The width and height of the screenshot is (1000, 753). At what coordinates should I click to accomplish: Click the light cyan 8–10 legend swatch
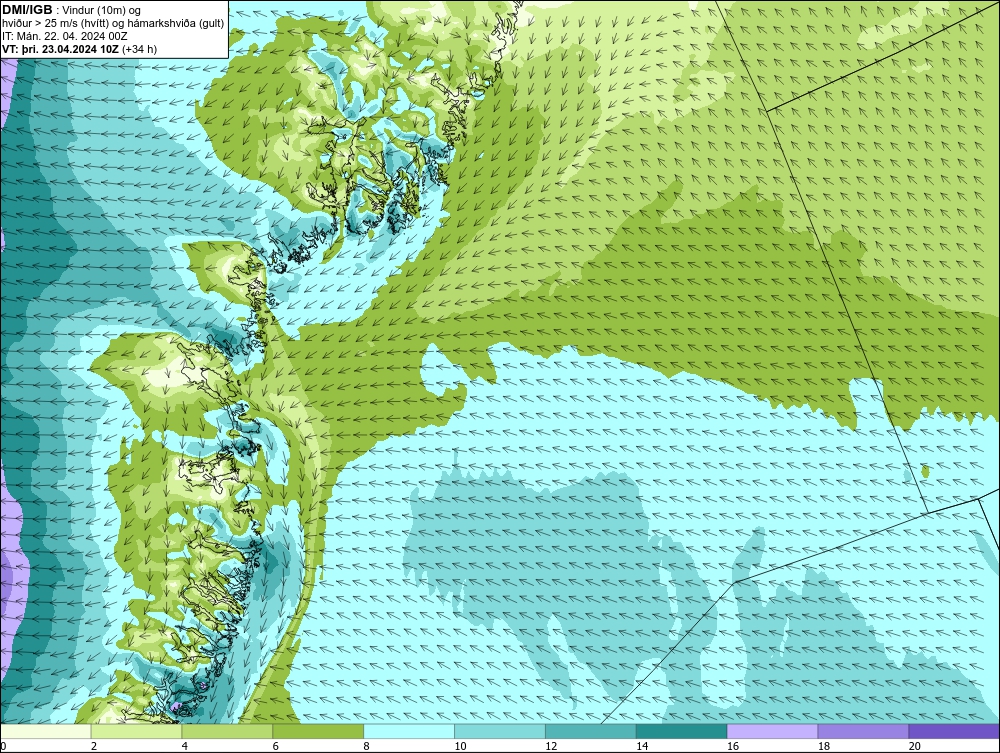409,731
